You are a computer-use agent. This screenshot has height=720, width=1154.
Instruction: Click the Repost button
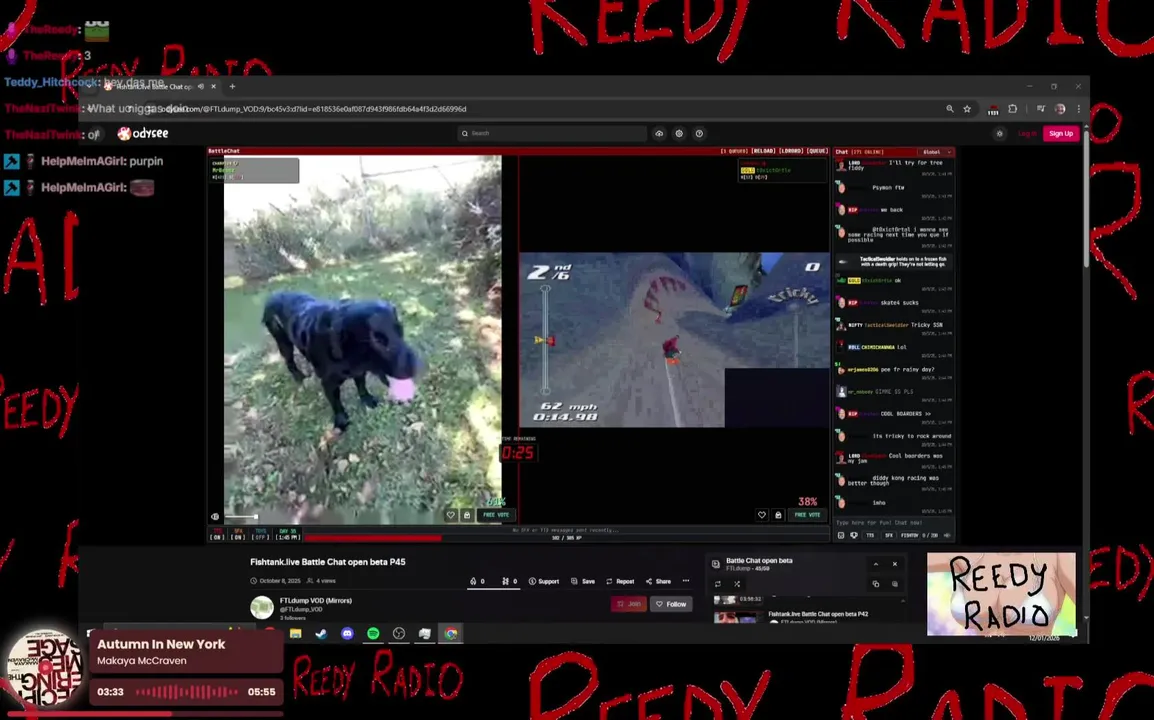[x=620, y=582]
